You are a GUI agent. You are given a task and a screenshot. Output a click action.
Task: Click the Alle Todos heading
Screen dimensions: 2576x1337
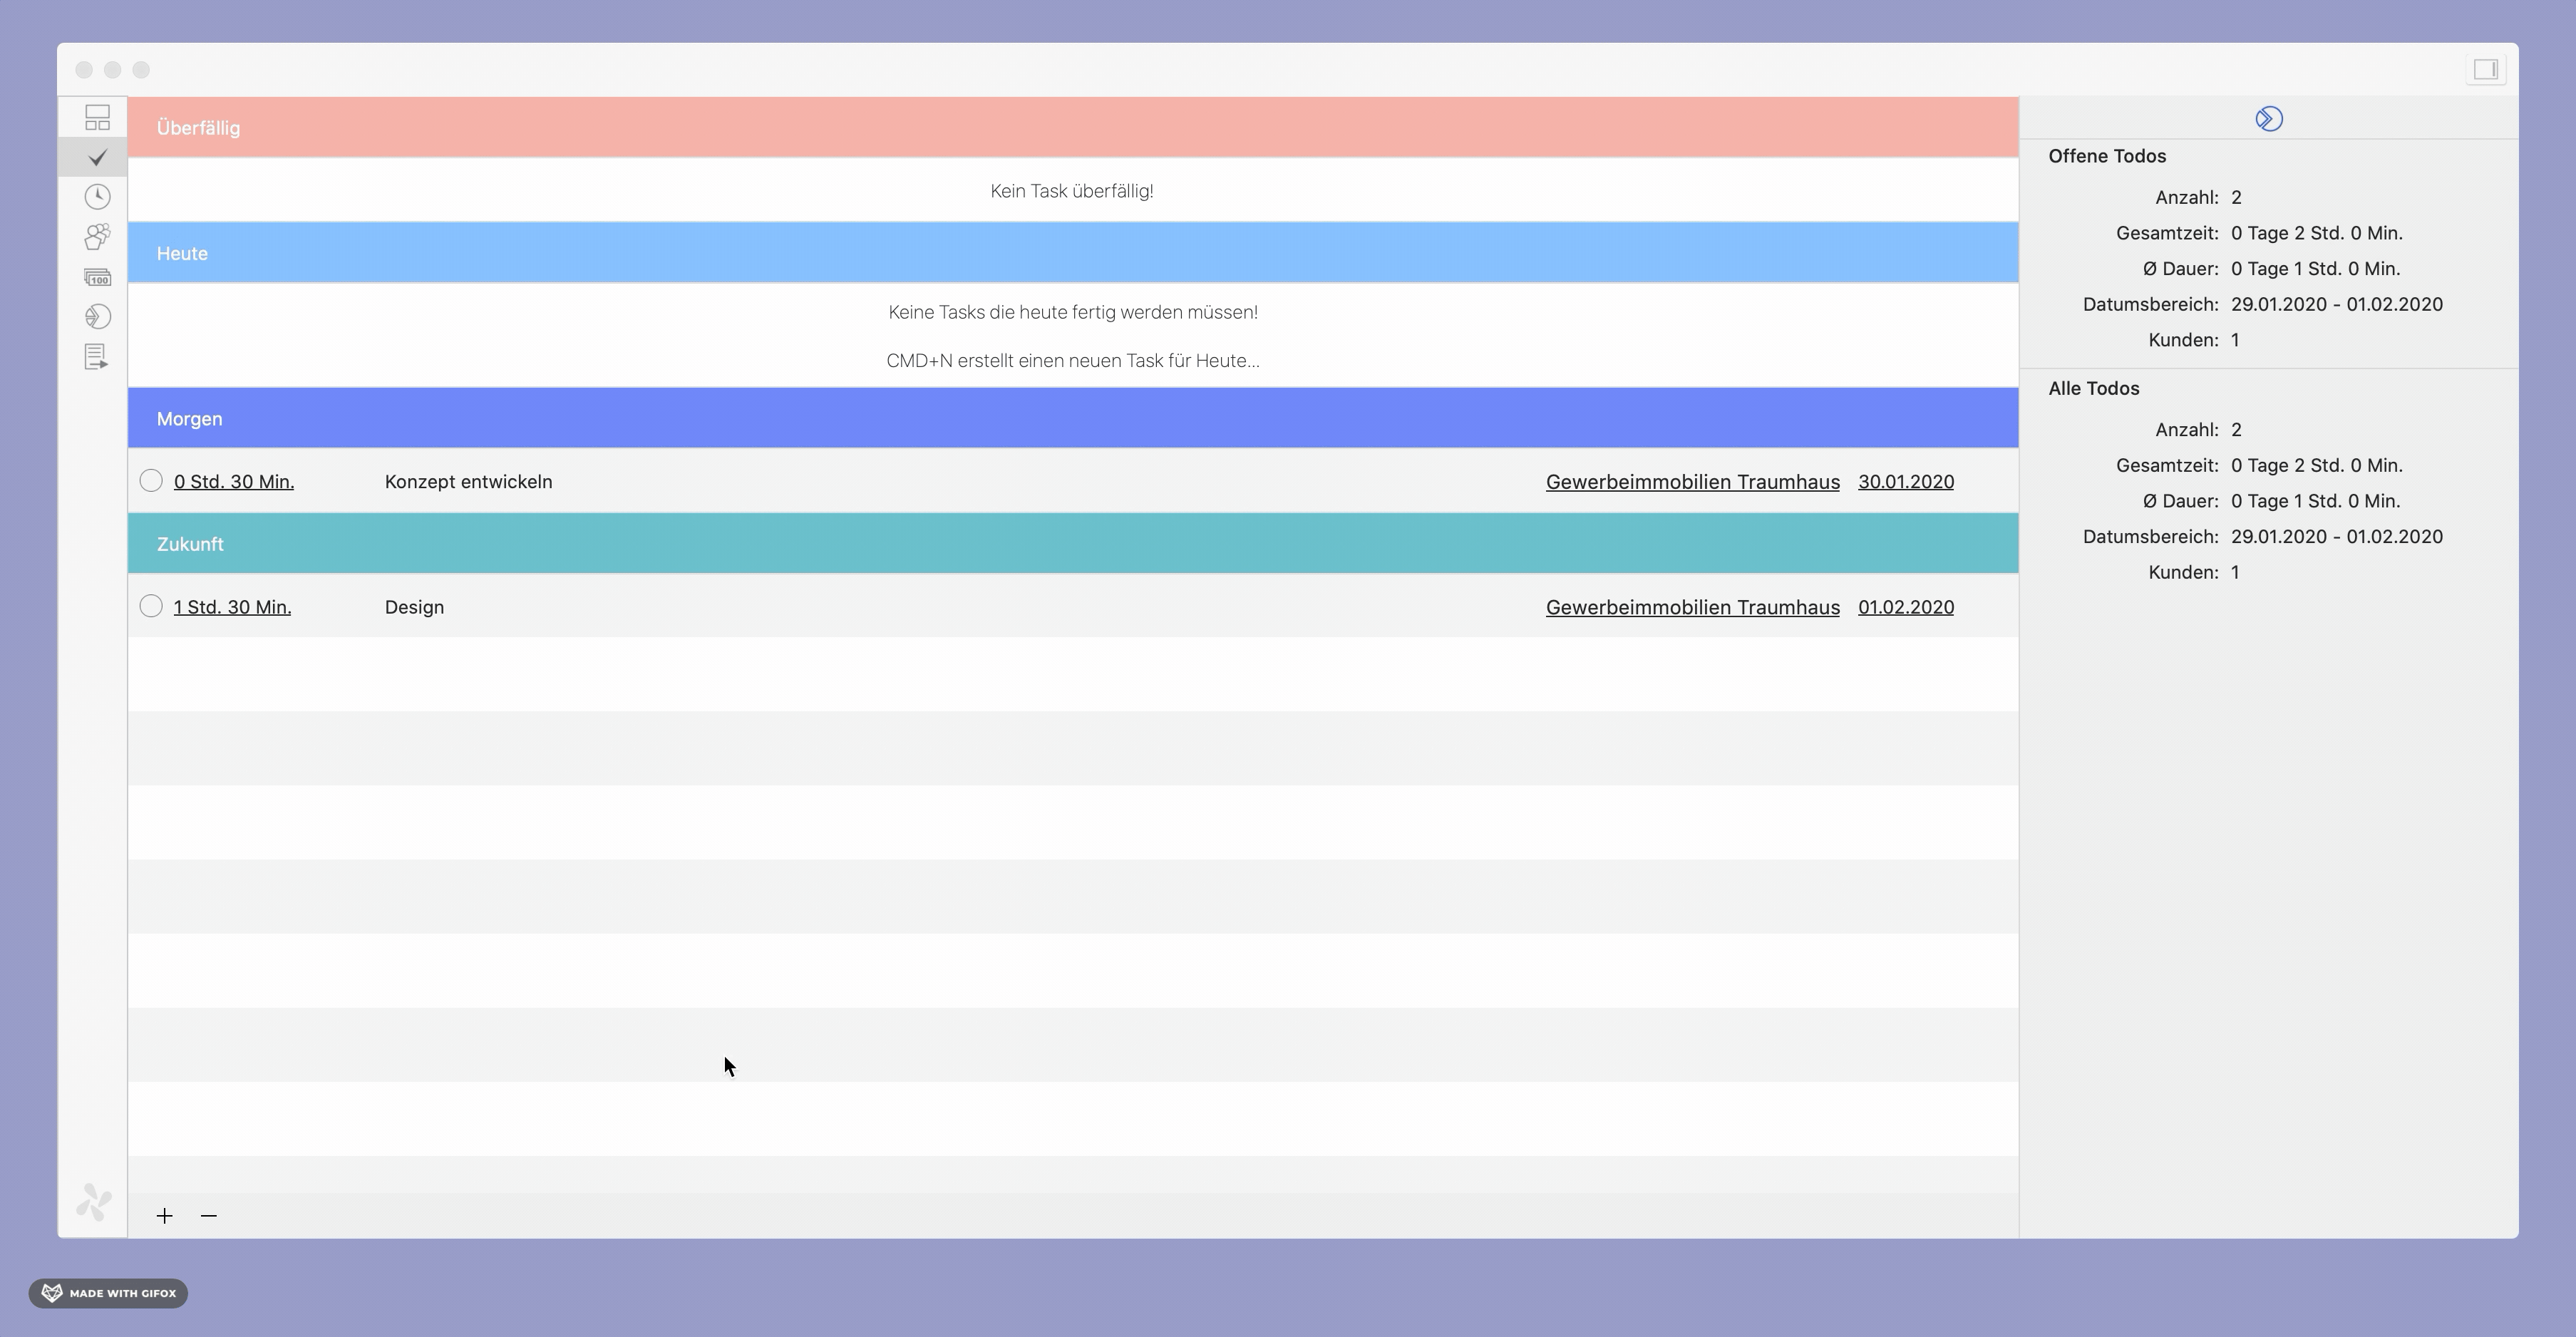click(x=2093, y=388)
